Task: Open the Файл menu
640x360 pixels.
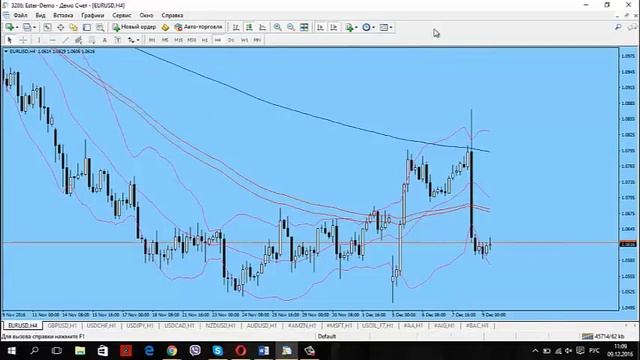Action: (20, 15)
